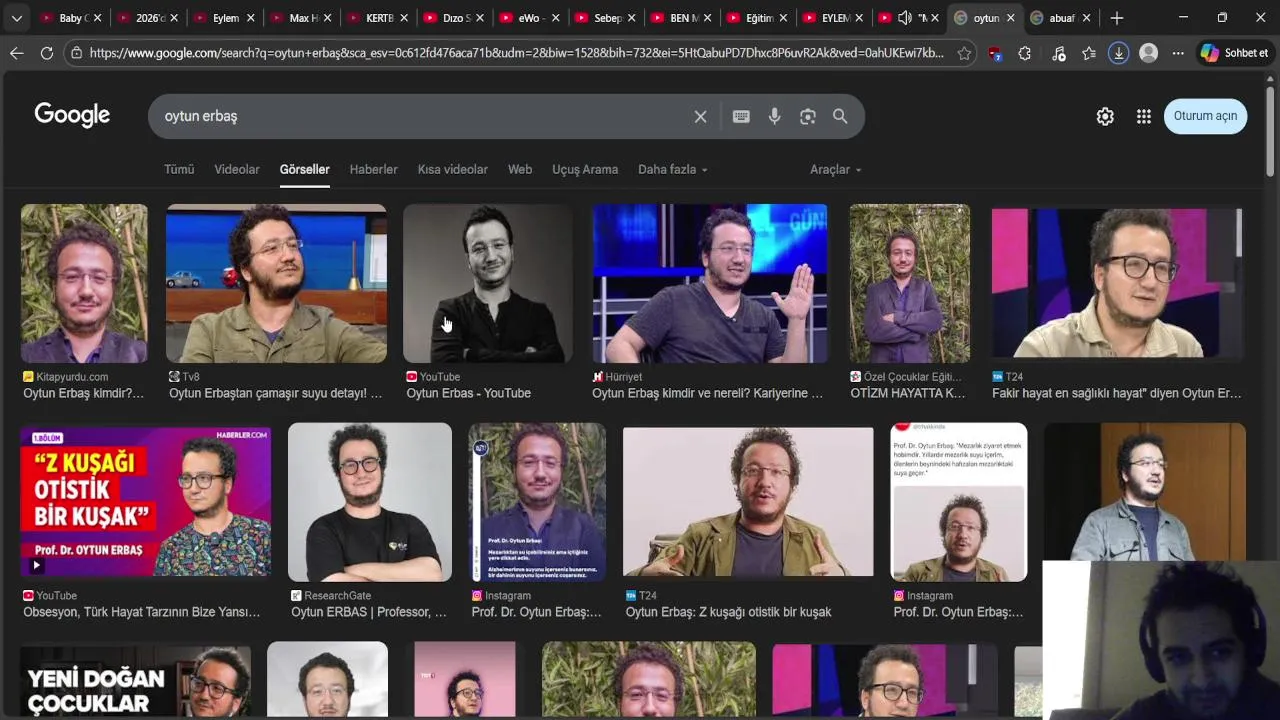1280x720 pixels.
Task: Switch to Tümü results tab
Action: tap(179, 169)
